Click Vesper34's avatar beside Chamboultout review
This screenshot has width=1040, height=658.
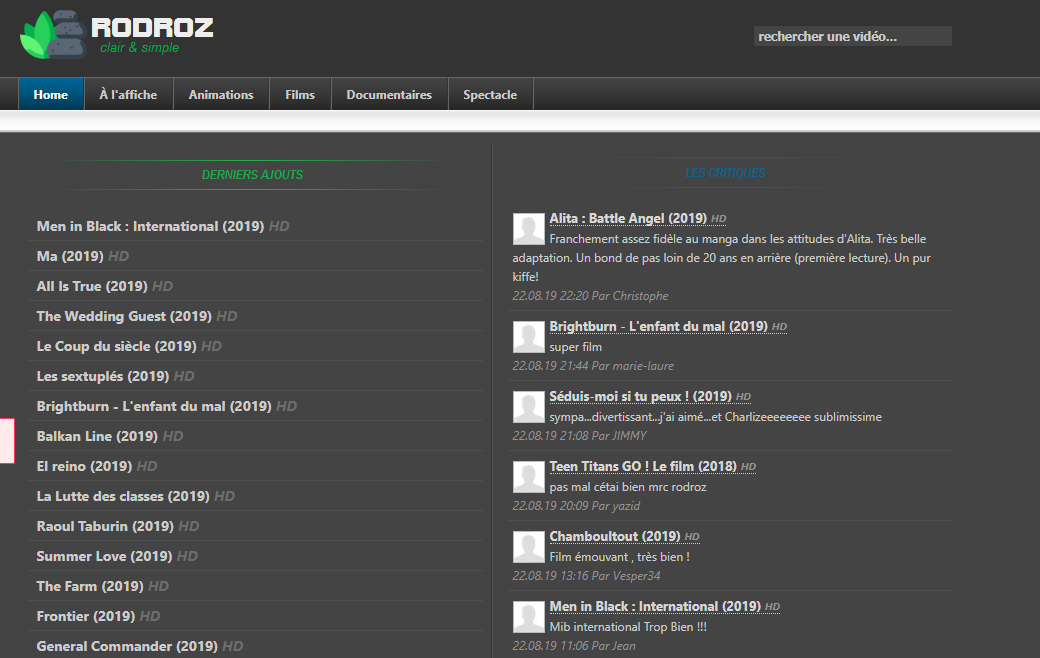point(529,547)
